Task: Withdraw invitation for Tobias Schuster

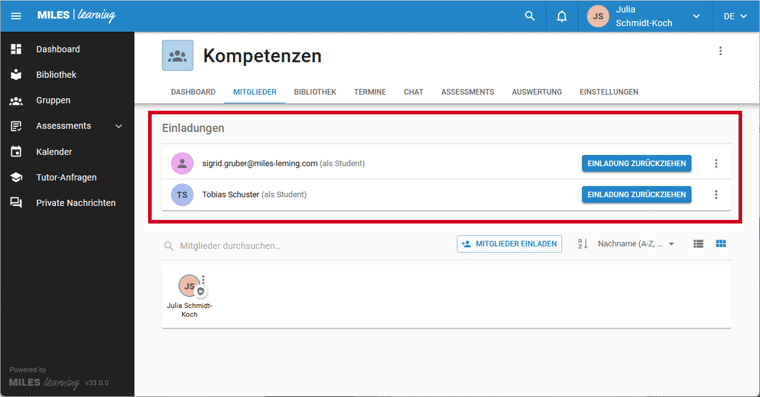Action: tap(636, 195)
